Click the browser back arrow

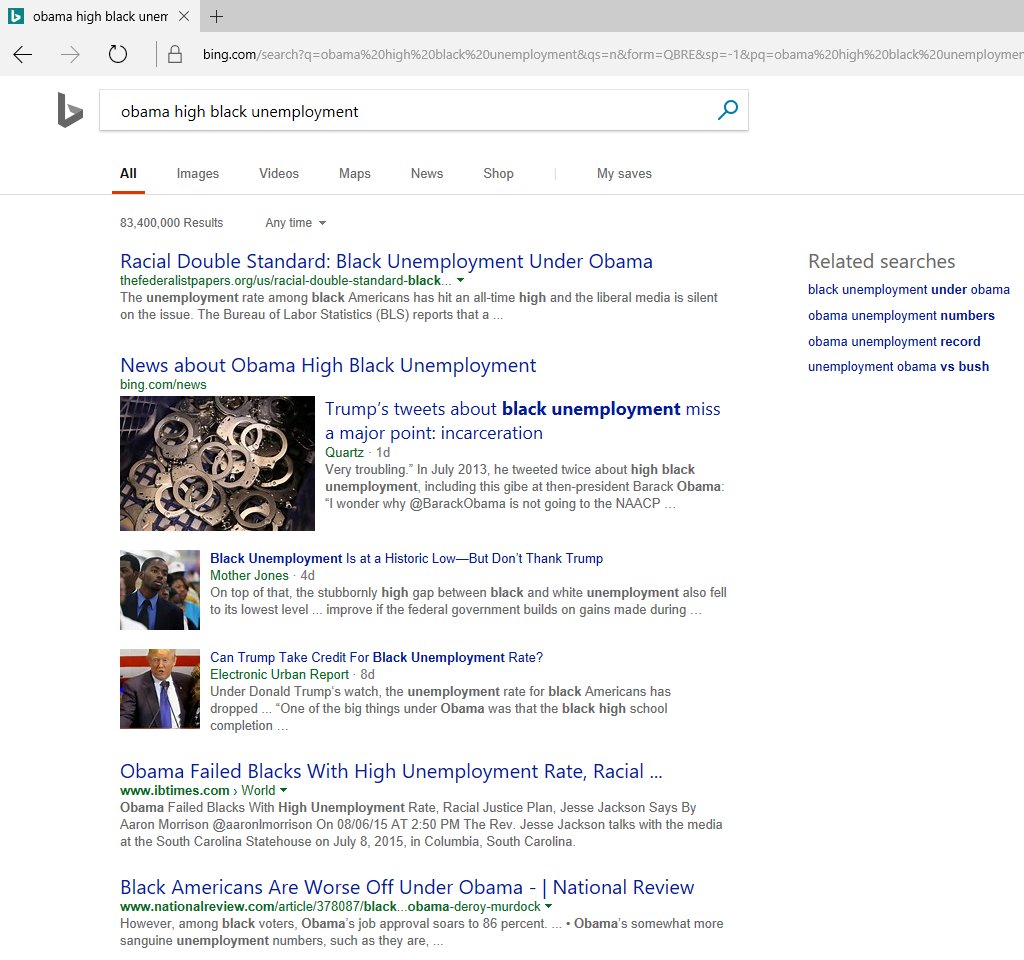tap(23, 54)
